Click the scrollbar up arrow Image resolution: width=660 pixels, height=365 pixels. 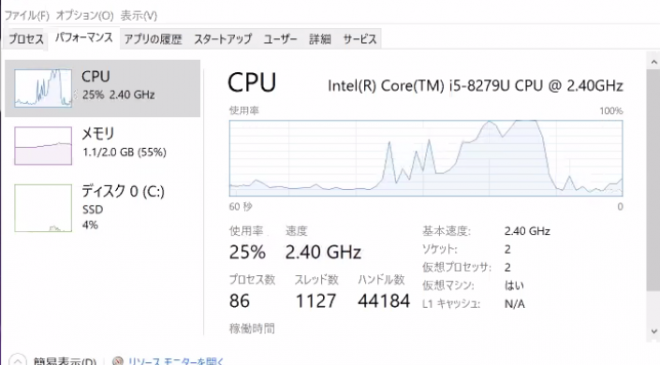coord(653,62)
